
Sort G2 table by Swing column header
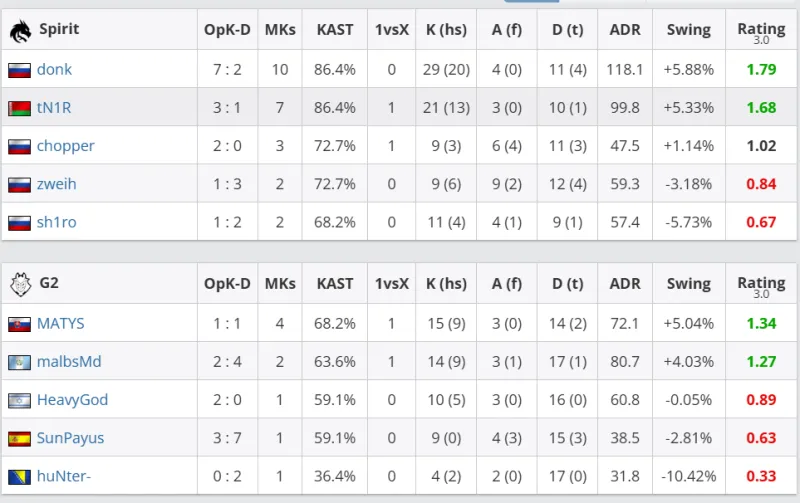(689, 284)
